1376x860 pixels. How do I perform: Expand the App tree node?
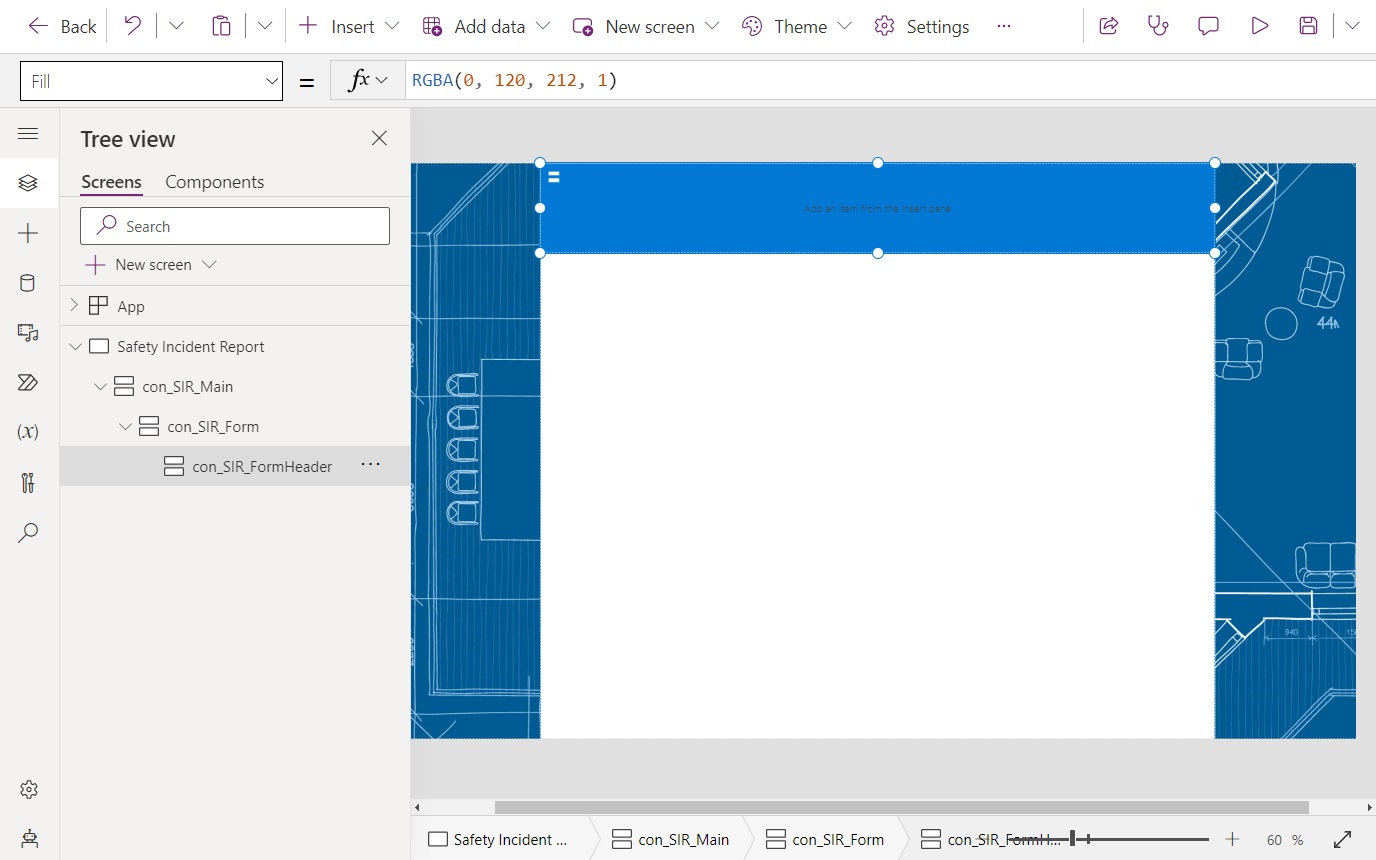[72, 305]
